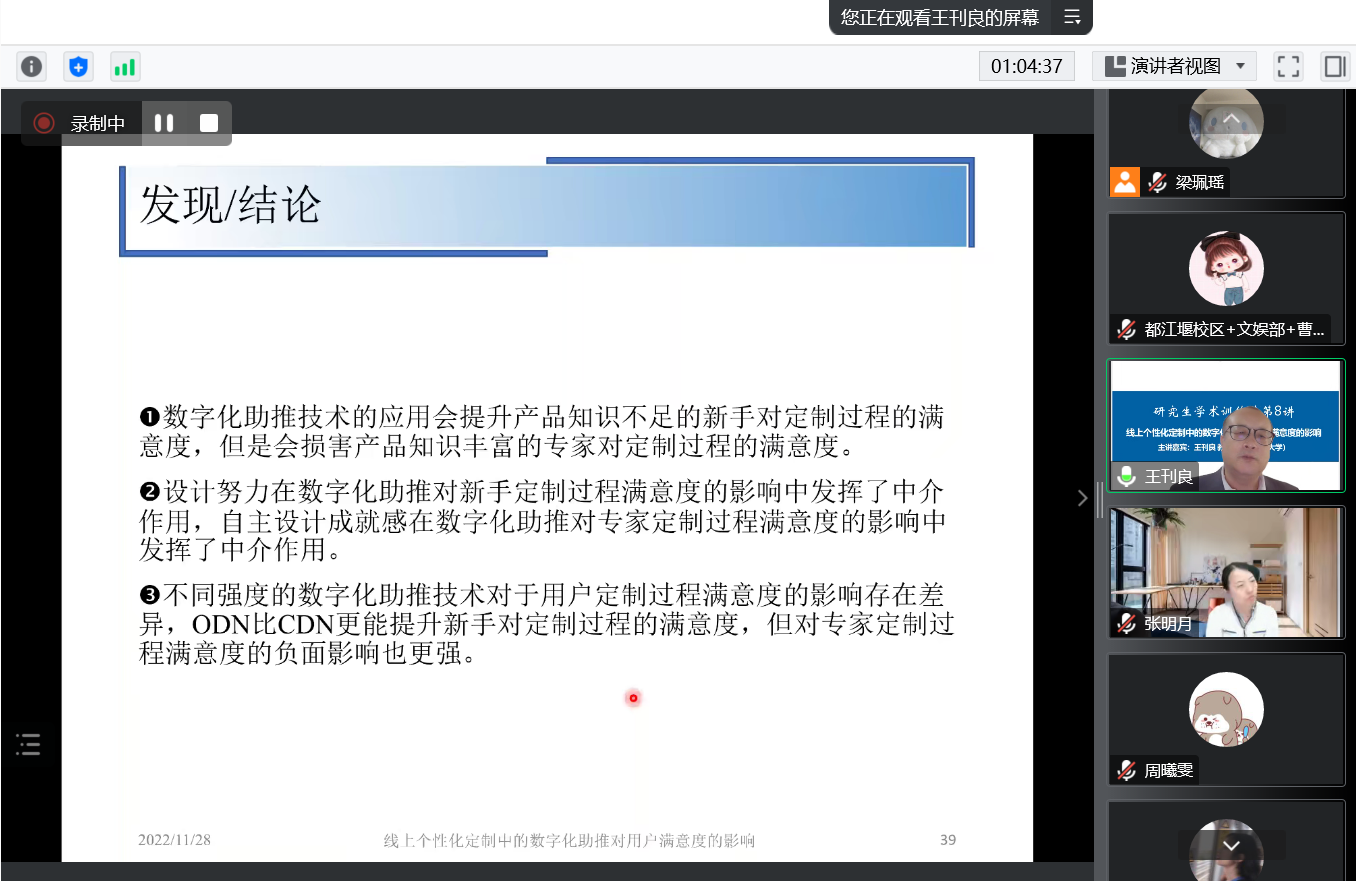Click the red recording indicator icon
Image resolution: width=1356 pixels, height=881 pixels.
[x=44, y=123]
